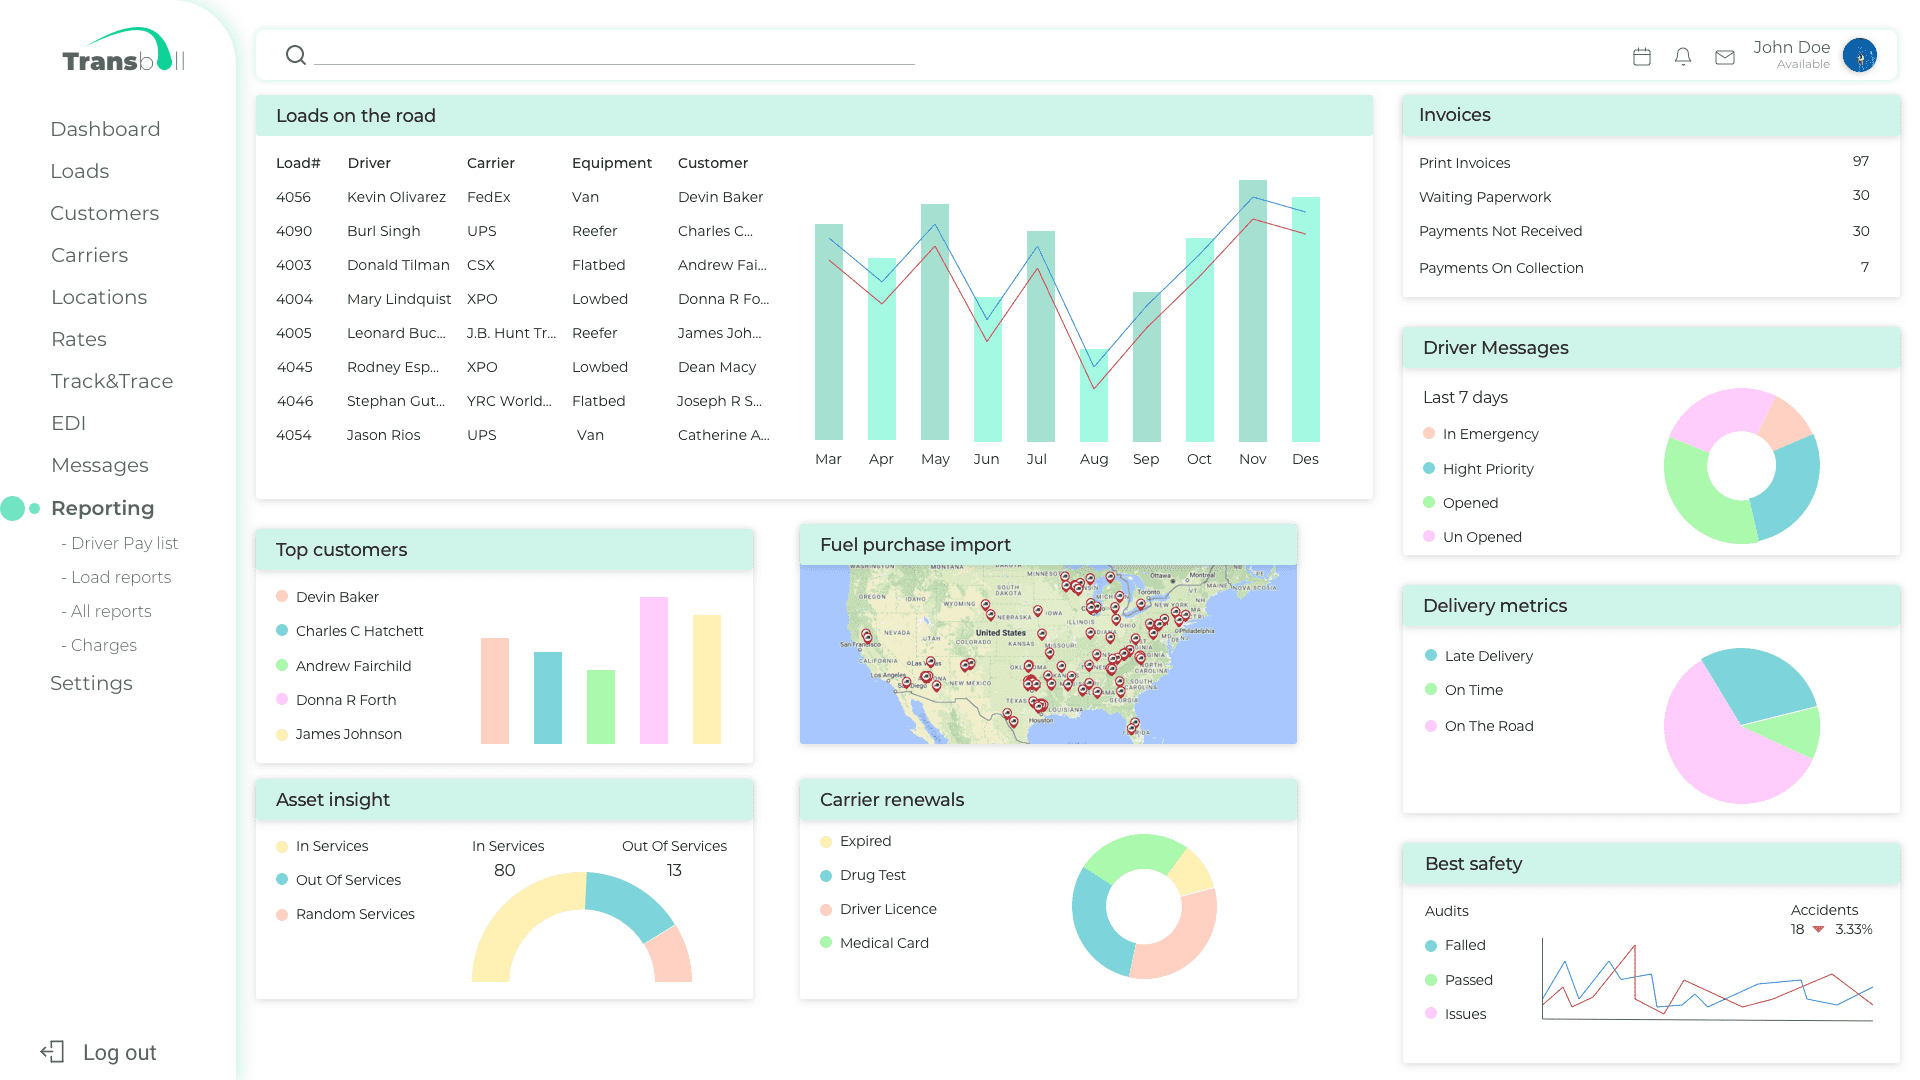This screenshot has width=1920, height=1080.
Task: Open the calendar icon in header
Action: 1642,57
